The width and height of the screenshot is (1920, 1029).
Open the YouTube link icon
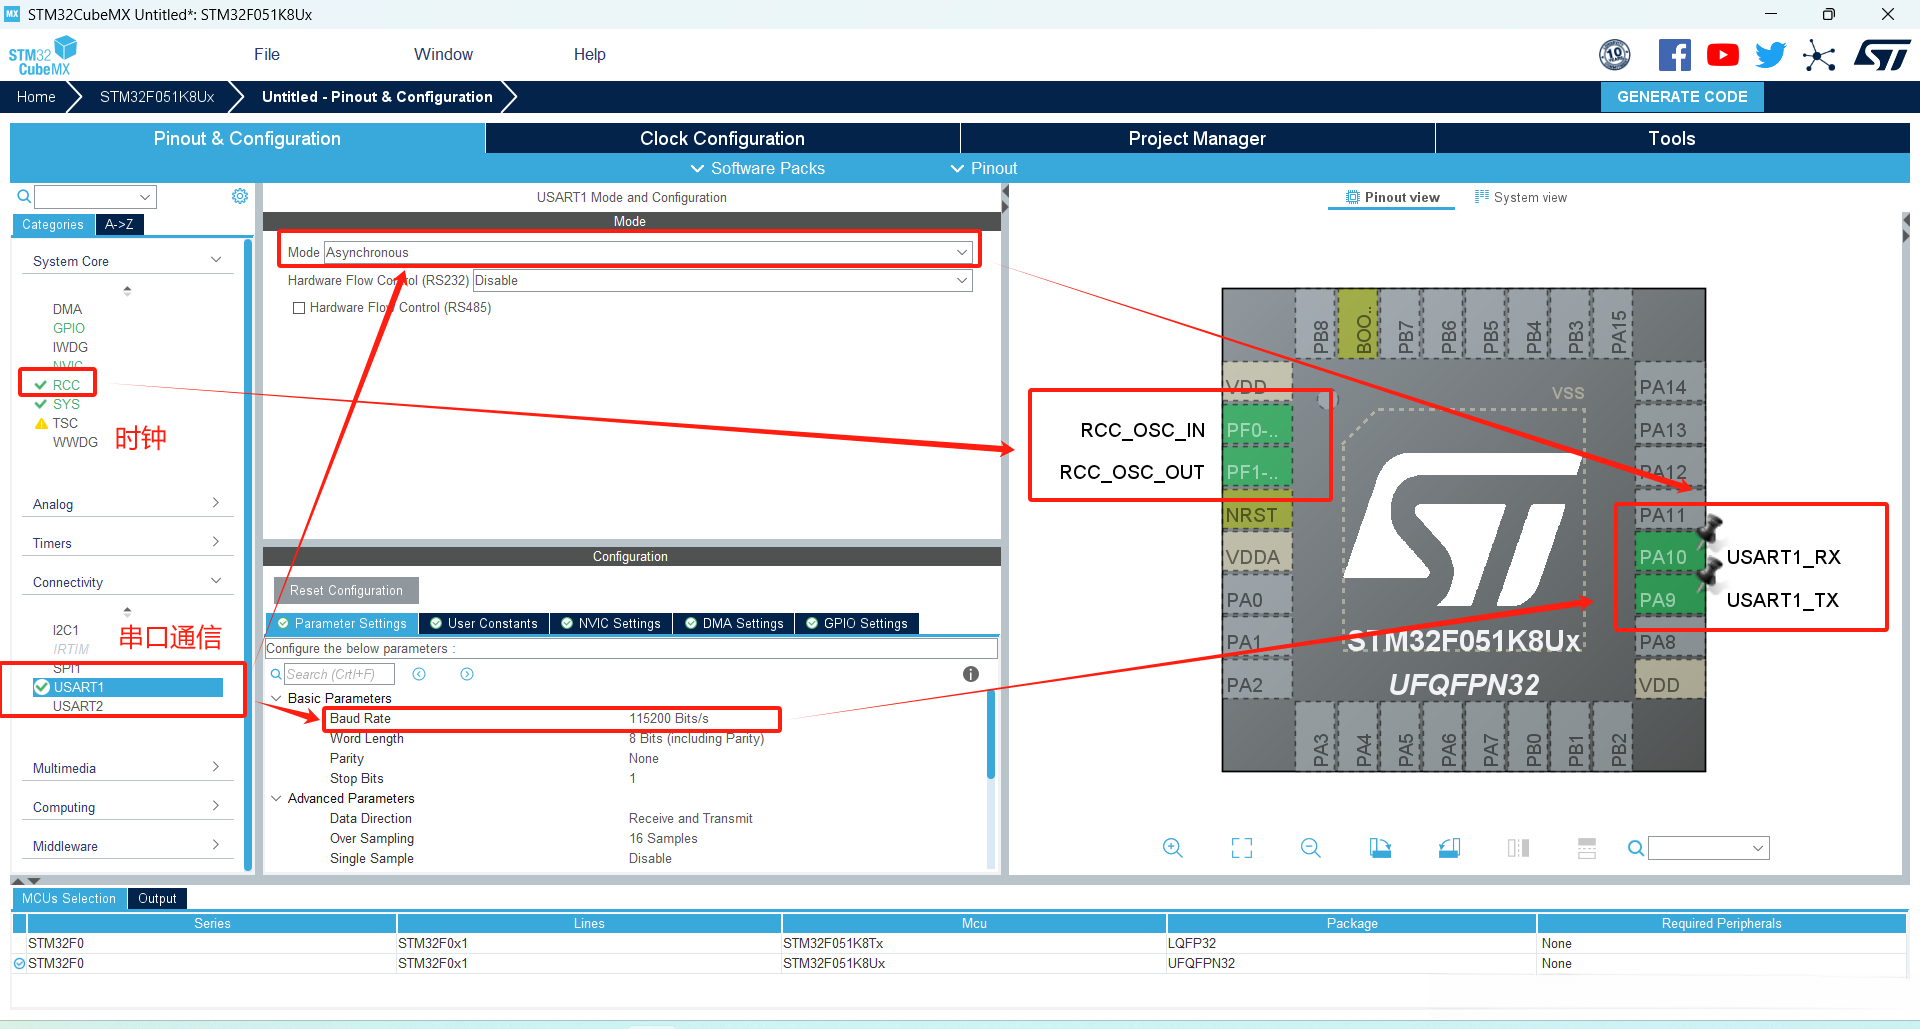[1723, 55]
